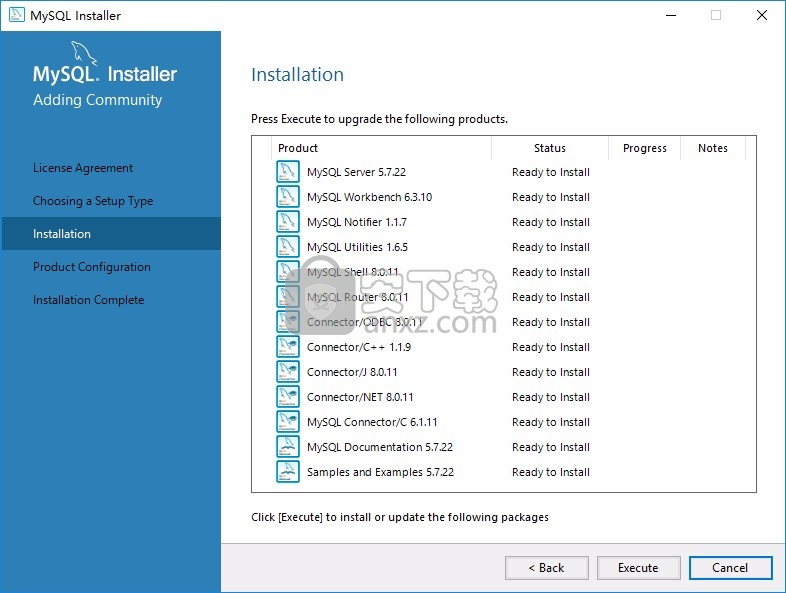Click the MySQL Shell 8.0.11 product icon
This screenshot has height=593, width=786.
[x=288, y=272]
